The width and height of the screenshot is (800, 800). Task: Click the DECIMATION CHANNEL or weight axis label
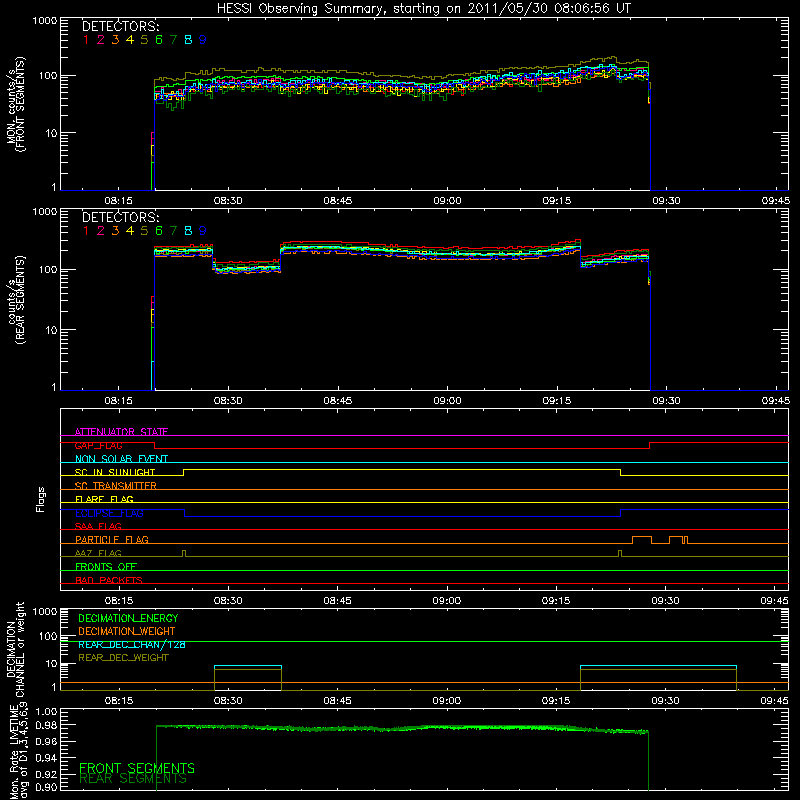(15, 649)
